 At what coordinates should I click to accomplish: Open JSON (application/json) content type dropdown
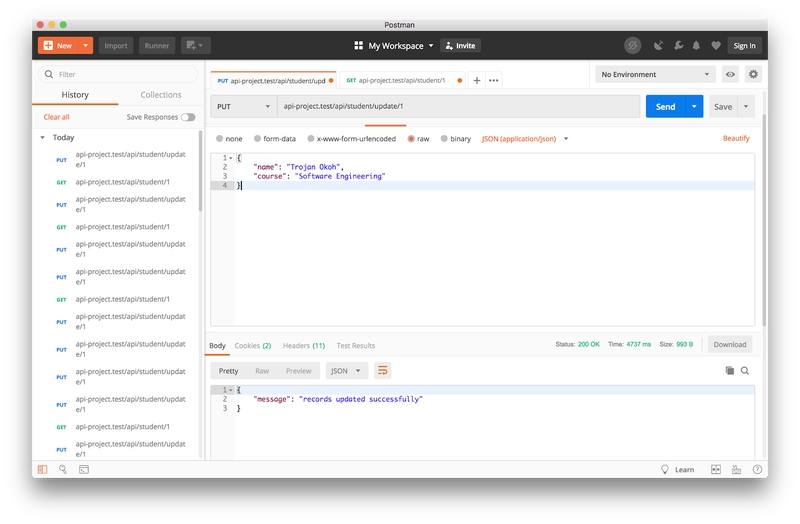[525, 139]
